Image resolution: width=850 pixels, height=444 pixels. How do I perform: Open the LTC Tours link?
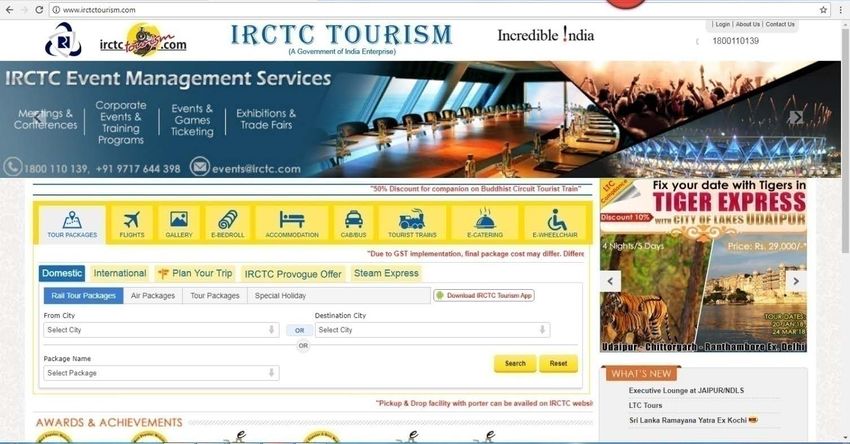click(645, 405)
